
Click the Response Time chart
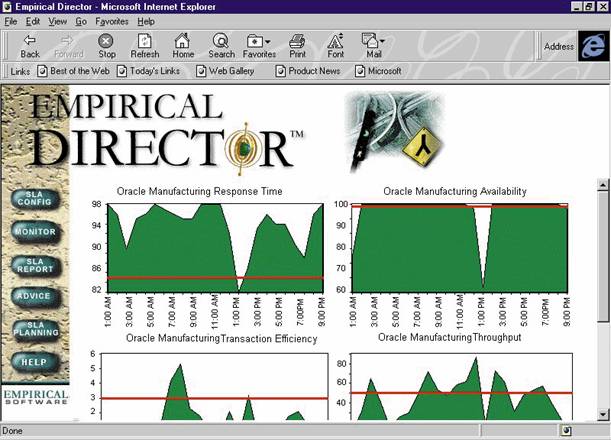click(x=215, y=248)
